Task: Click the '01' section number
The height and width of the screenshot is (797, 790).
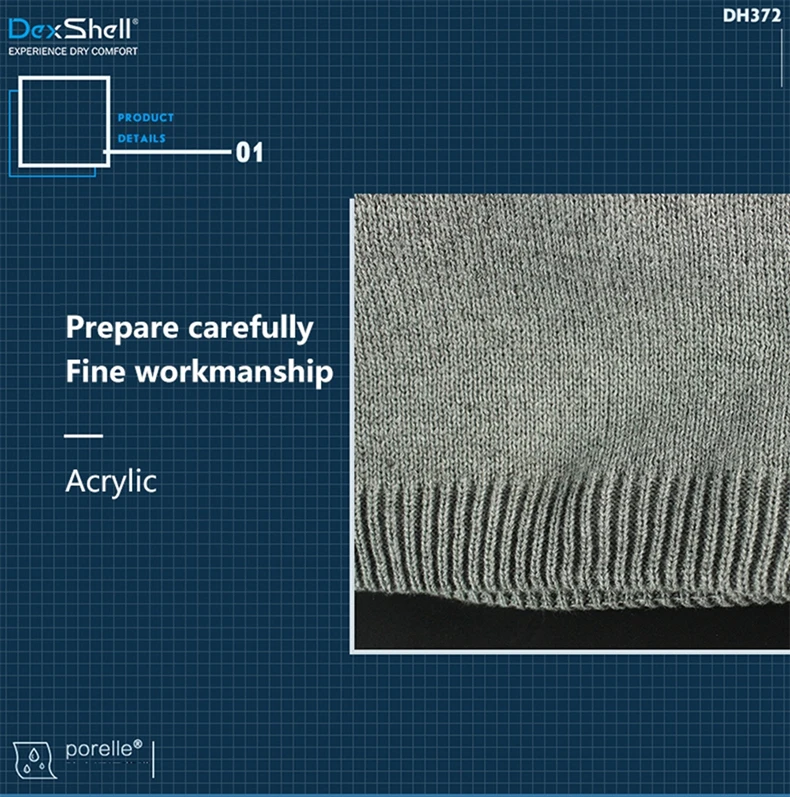Action: click(x=250, y=152)
